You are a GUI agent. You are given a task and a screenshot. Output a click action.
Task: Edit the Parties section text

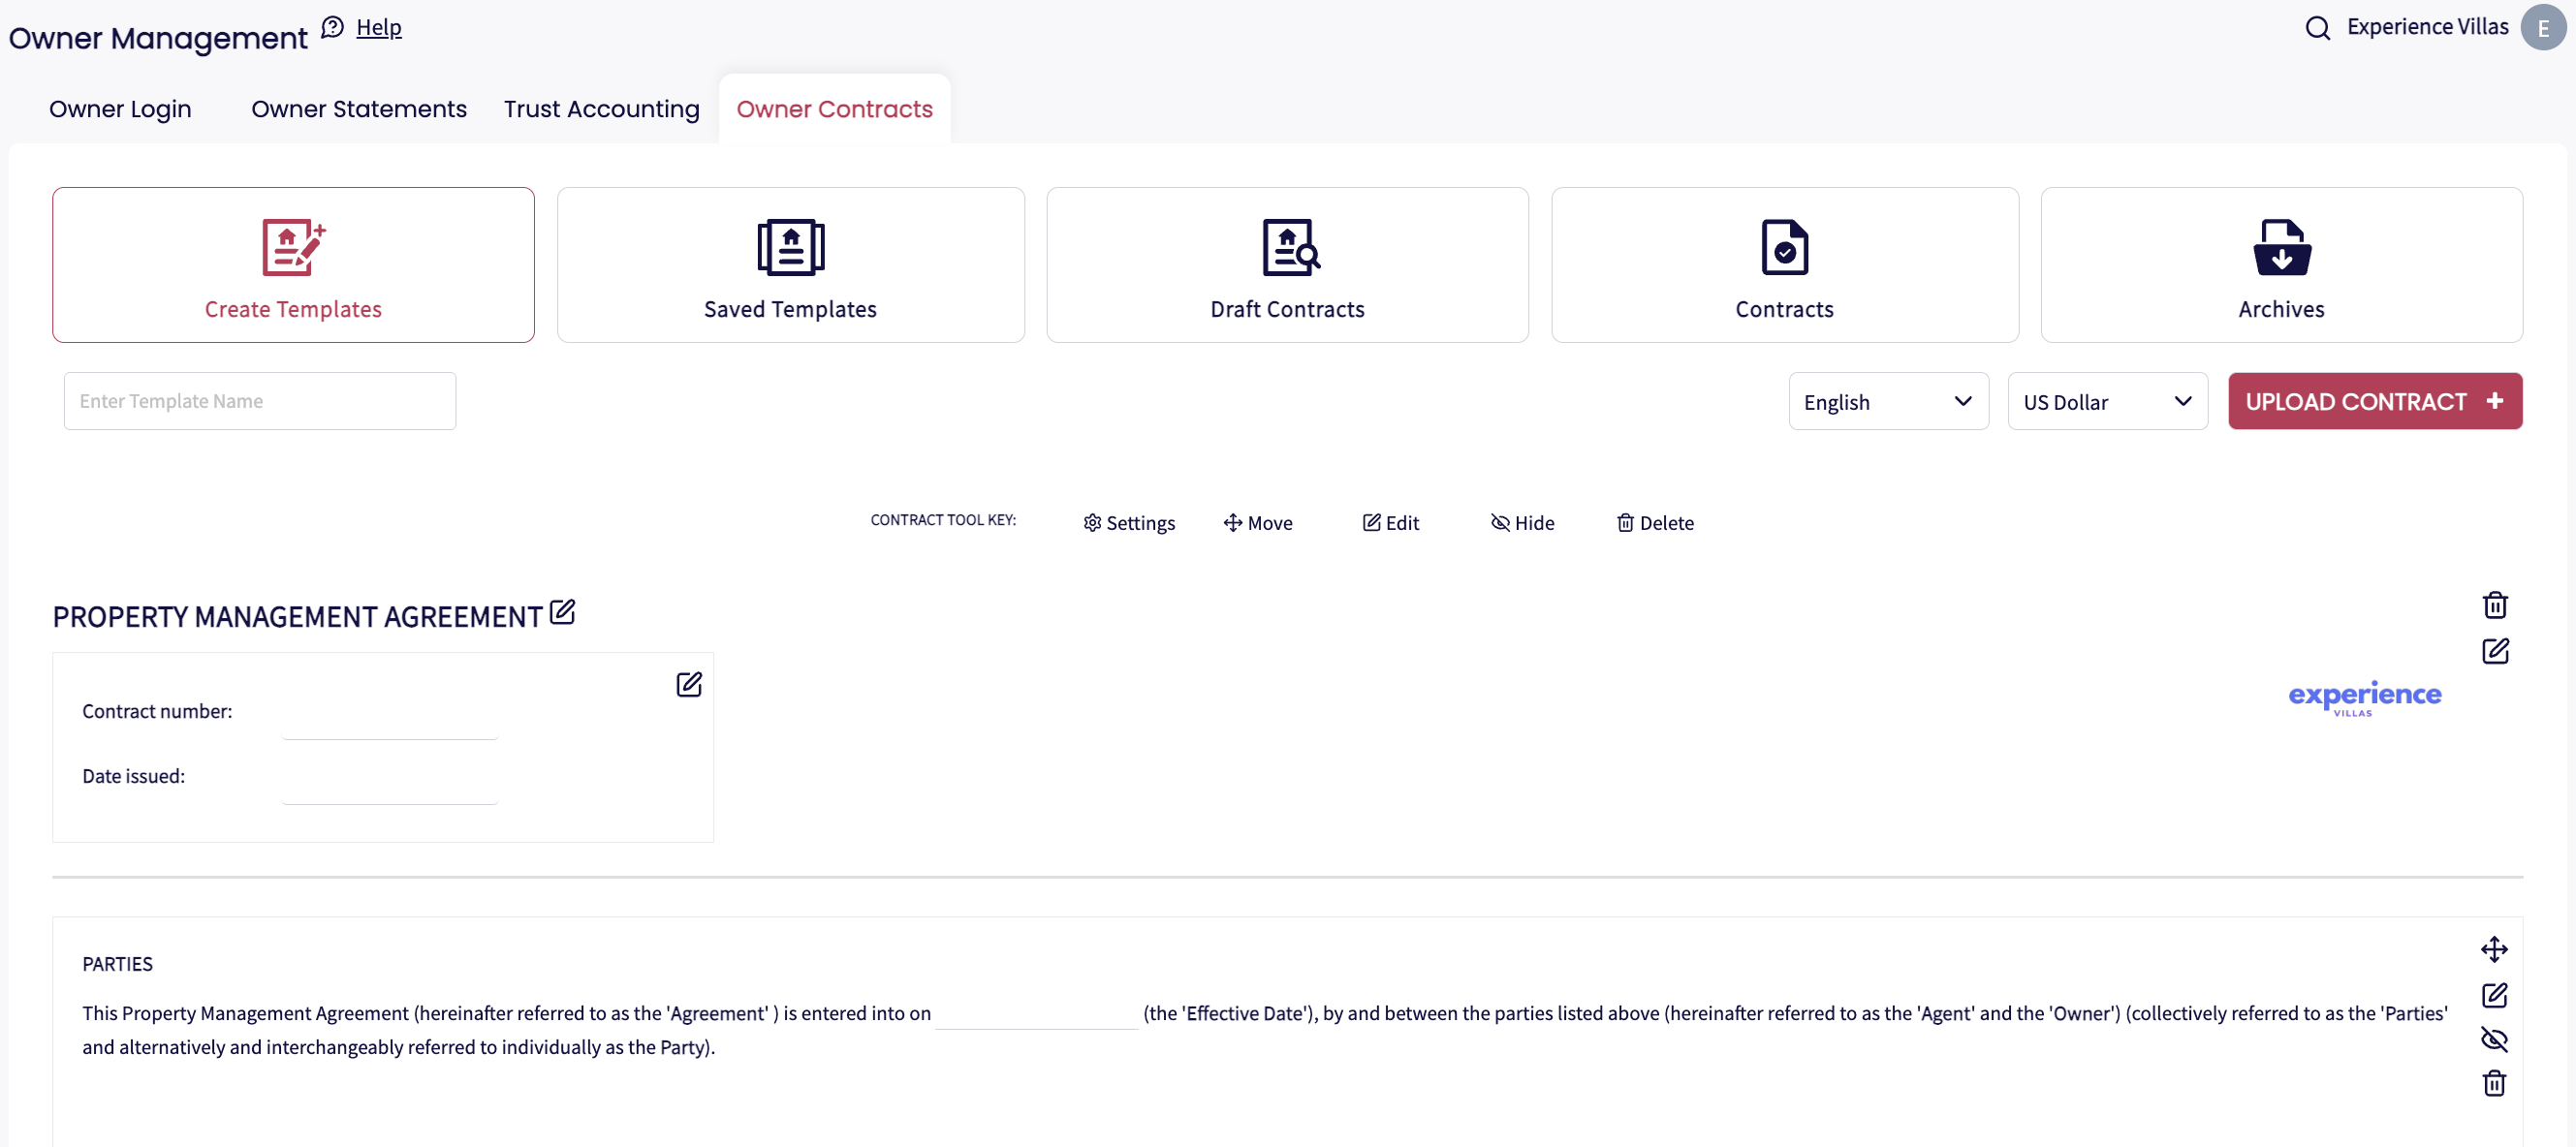click(2493, 994)
